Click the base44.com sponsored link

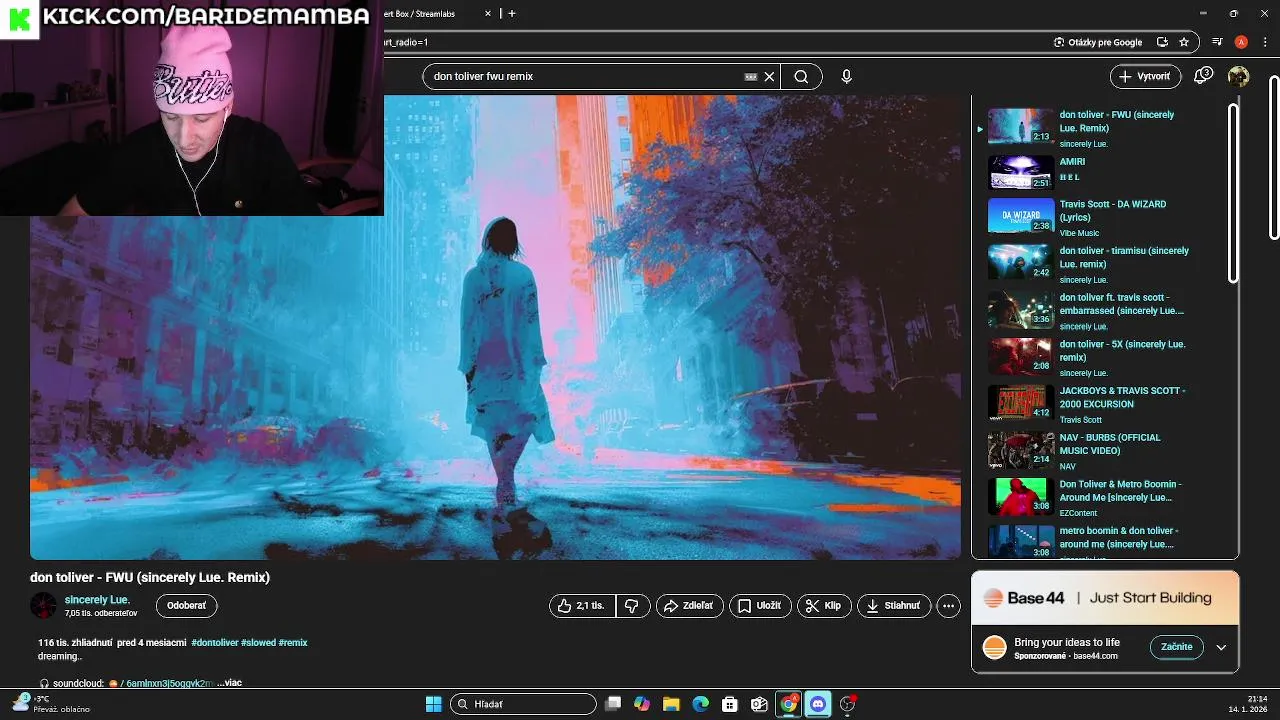pos(1095,656)
